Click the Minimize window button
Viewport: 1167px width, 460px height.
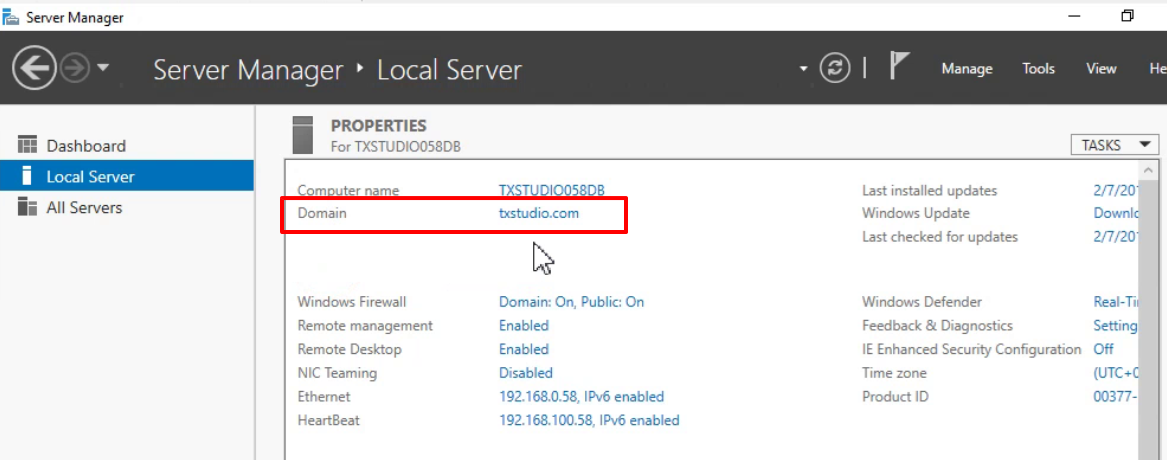(1075, 16)
